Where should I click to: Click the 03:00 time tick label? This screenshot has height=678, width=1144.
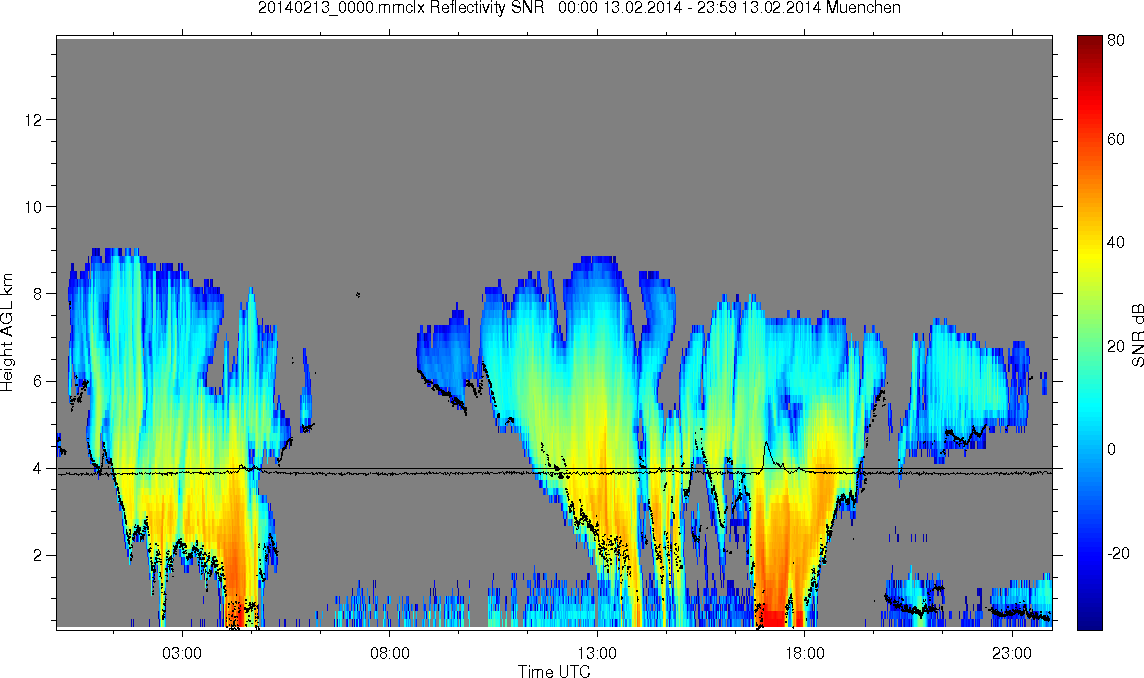[182, 652]
